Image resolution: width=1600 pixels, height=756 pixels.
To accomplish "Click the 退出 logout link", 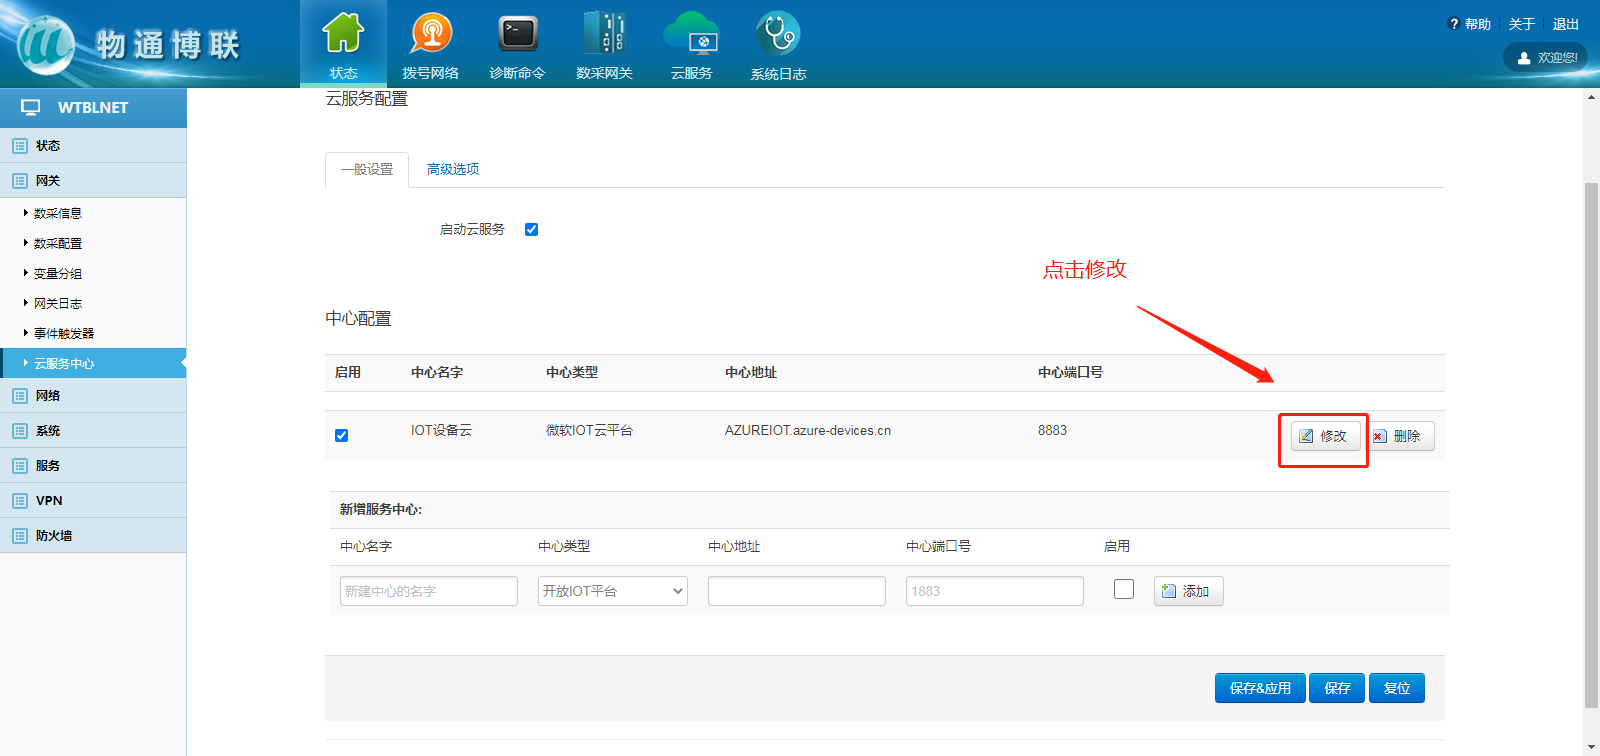I will tap(1566, 24).
